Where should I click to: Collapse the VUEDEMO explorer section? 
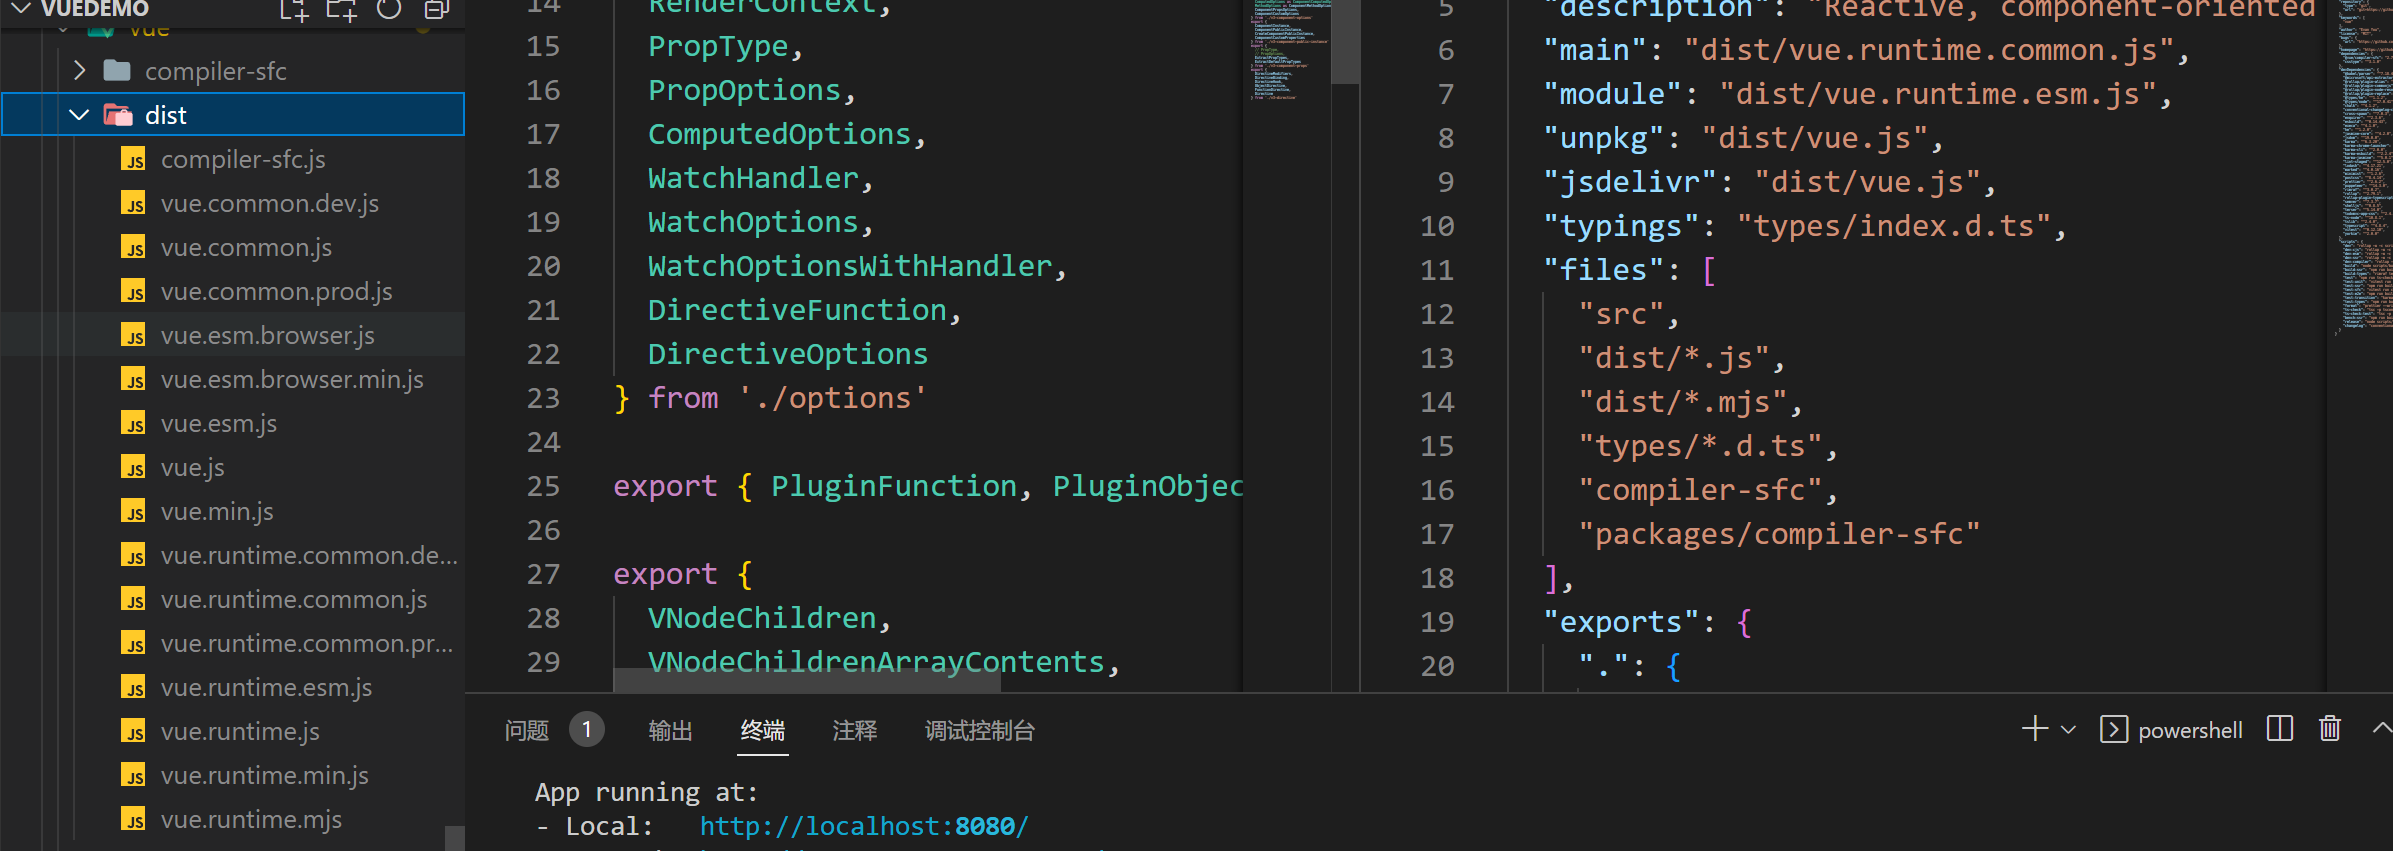pyautogui.click(x=21, y=9)
